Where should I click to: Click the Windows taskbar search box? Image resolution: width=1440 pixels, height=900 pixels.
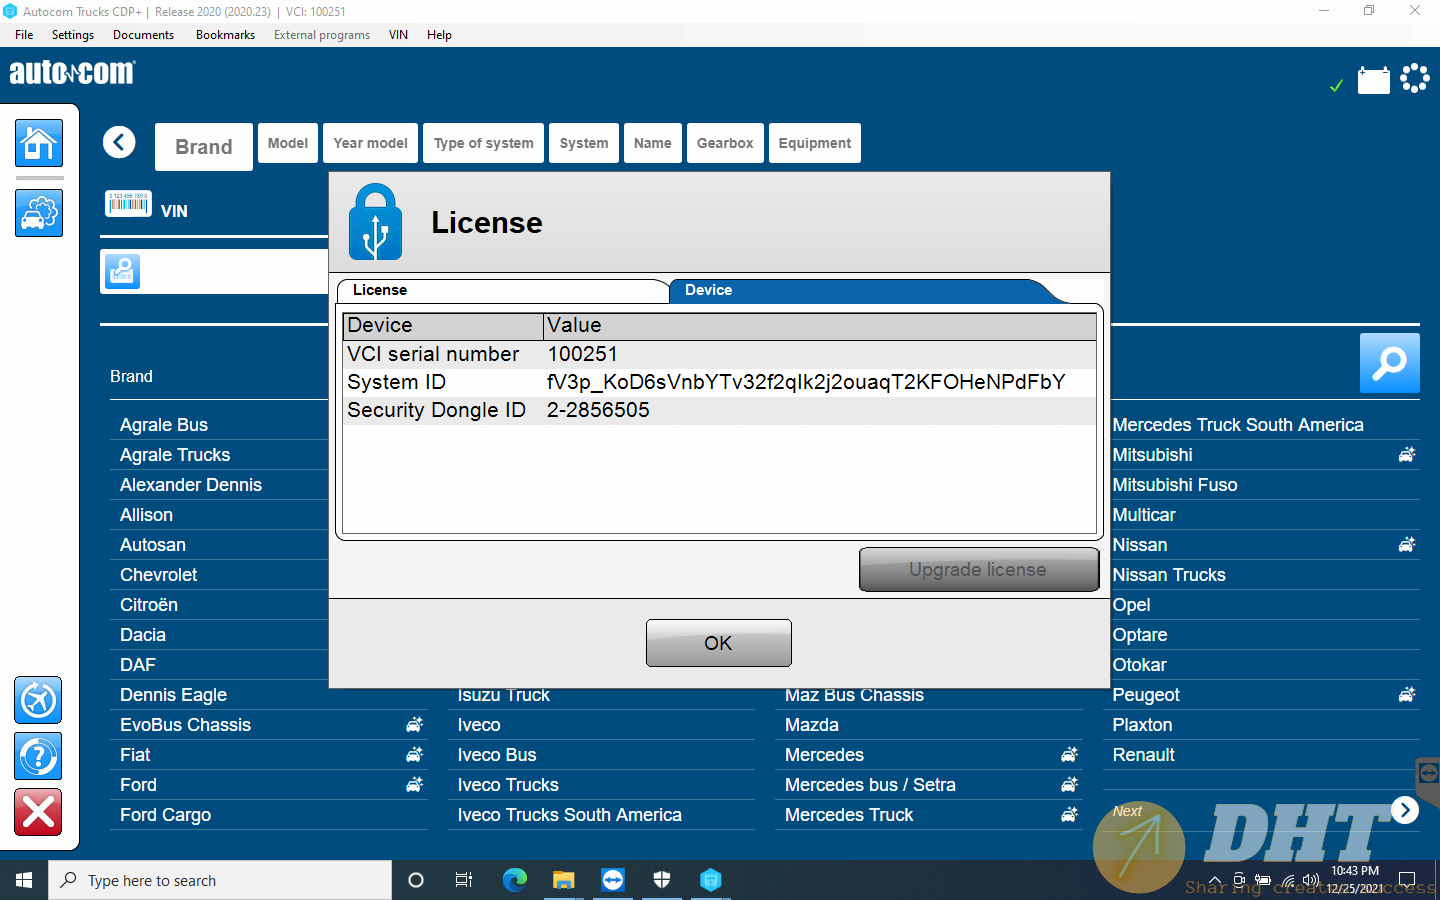point(220,880)
